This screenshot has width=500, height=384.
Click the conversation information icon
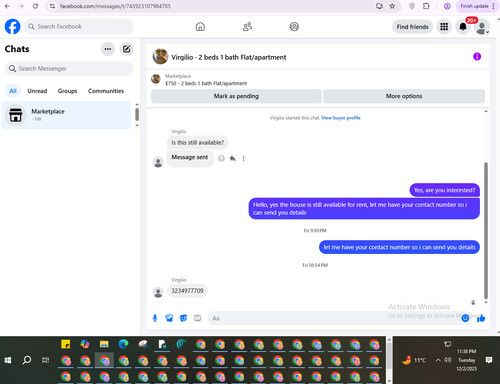pos(477,57)
